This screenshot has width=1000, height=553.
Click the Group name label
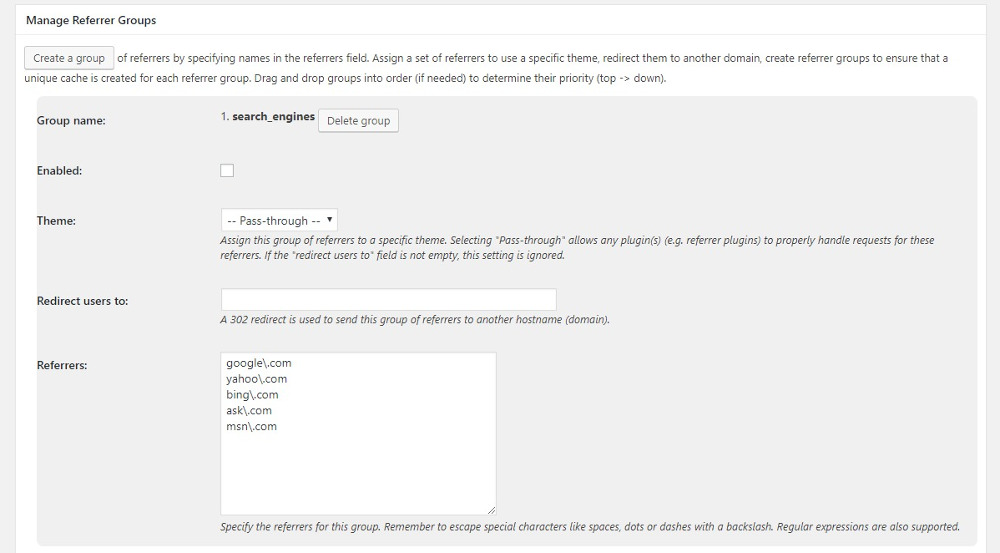pos(71,121)
